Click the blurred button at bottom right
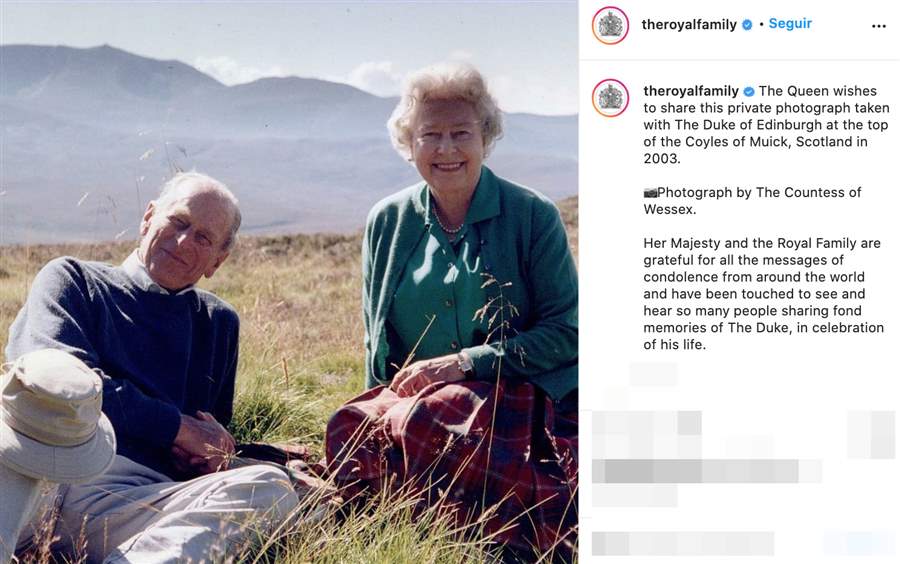This screenshot has height=564, width=900. coord(858,543)
